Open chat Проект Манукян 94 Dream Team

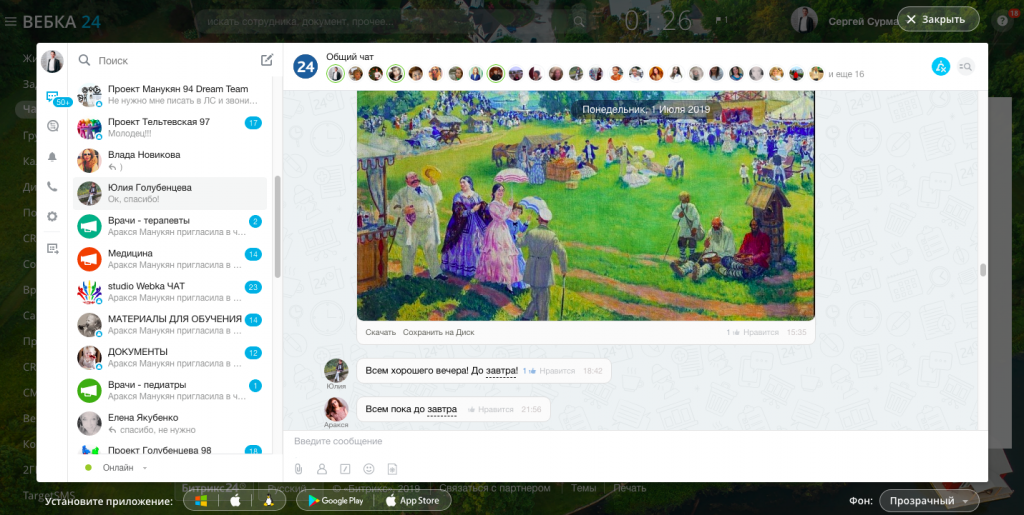[170, 95]
